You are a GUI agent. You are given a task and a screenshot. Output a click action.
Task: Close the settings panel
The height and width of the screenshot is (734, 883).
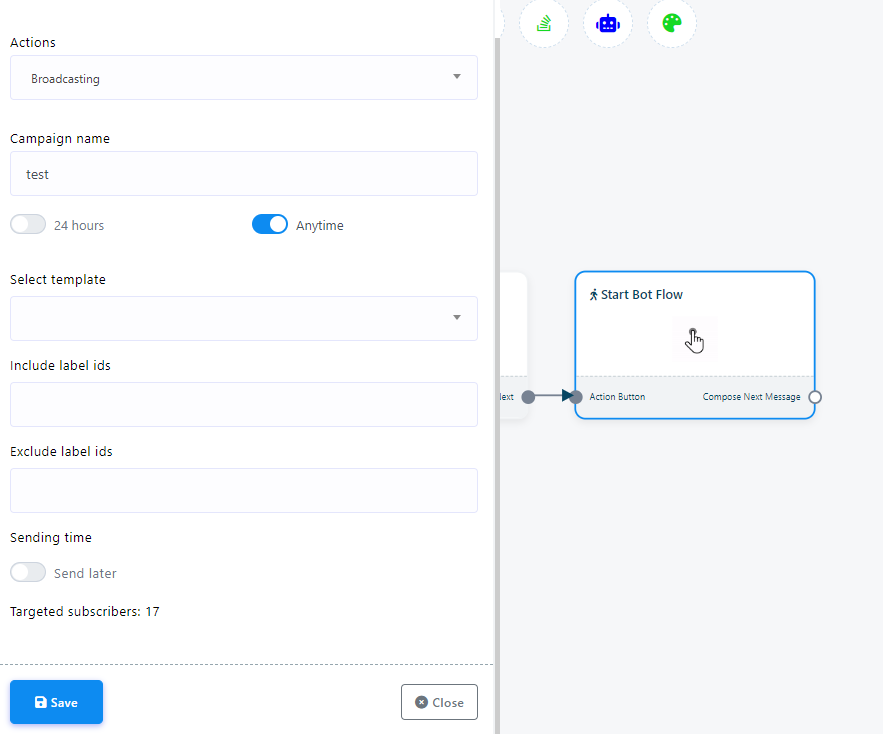[439, 702]
